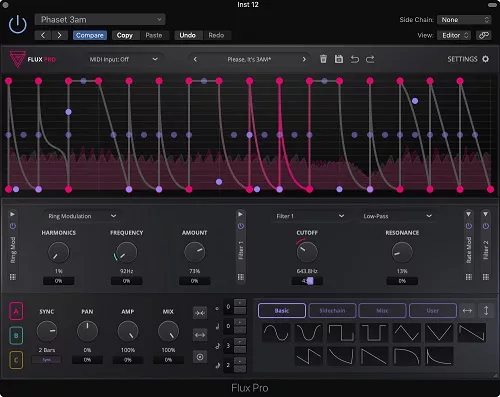Increase the whole note count stepper

240,303
